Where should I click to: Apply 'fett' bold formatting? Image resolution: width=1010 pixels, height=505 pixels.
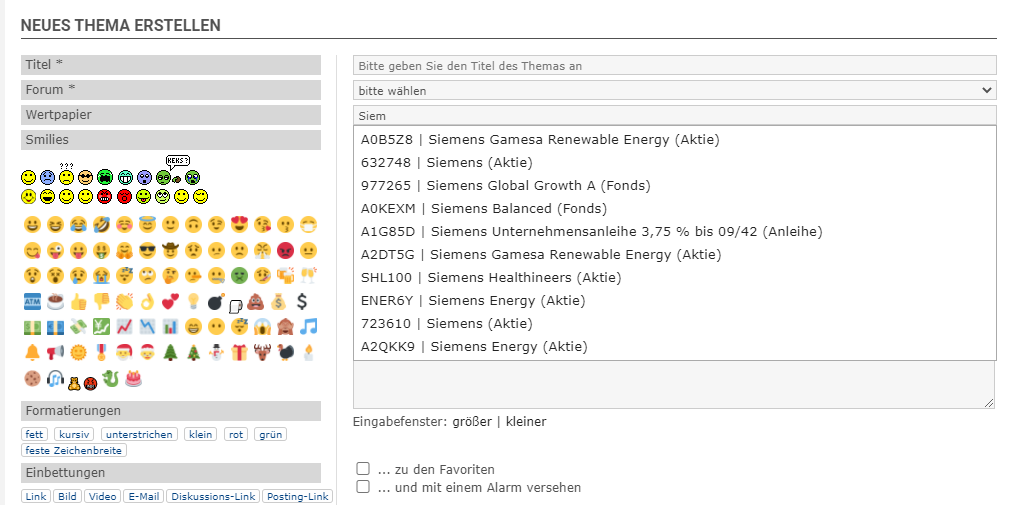[35, 434]
